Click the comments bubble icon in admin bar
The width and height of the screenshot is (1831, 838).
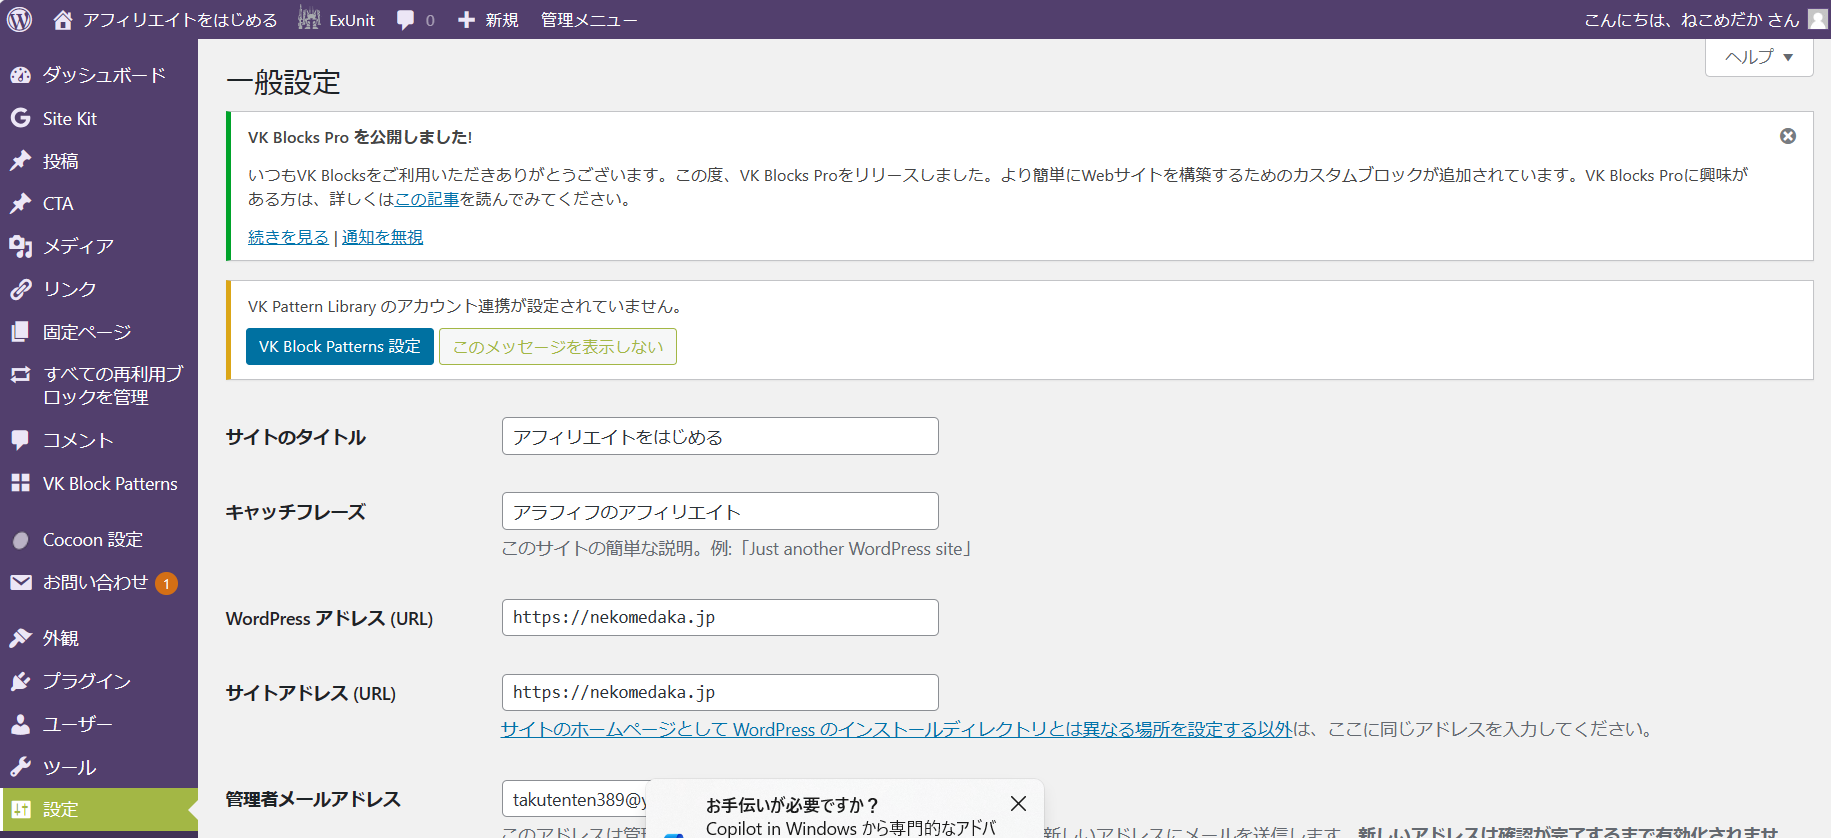pyautogui.click(x=405, y=20)
